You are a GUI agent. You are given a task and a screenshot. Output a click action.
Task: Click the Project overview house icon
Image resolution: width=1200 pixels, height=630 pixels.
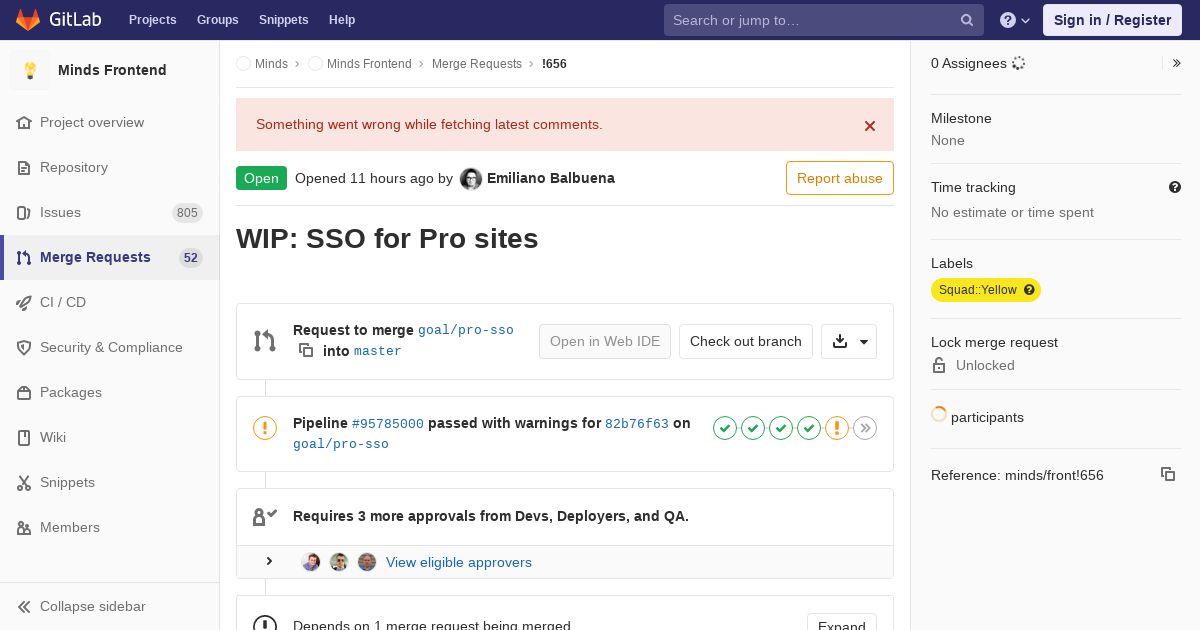24,123
